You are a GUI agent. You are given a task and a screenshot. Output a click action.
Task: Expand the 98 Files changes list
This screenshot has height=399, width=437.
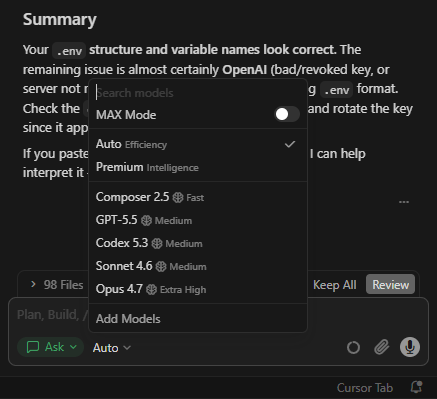click(x=56, y=285)
